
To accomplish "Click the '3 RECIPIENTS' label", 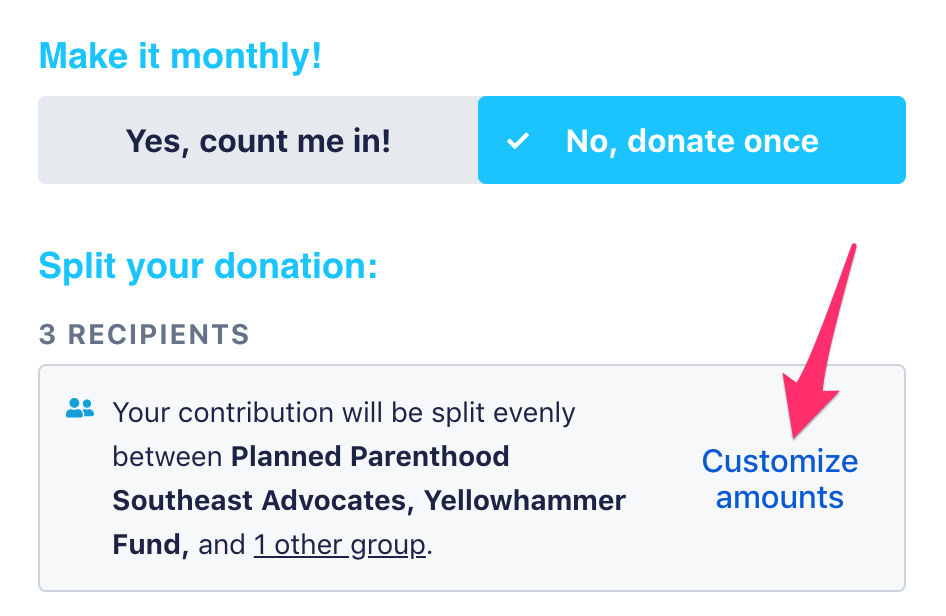I will [x=144, y=334].
